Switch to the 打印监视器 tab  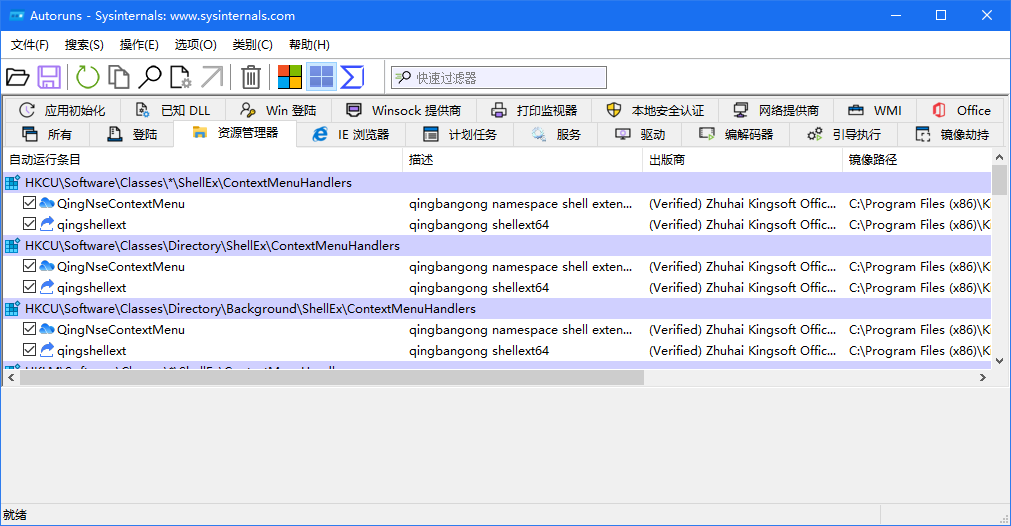click(x=535, y=110)
